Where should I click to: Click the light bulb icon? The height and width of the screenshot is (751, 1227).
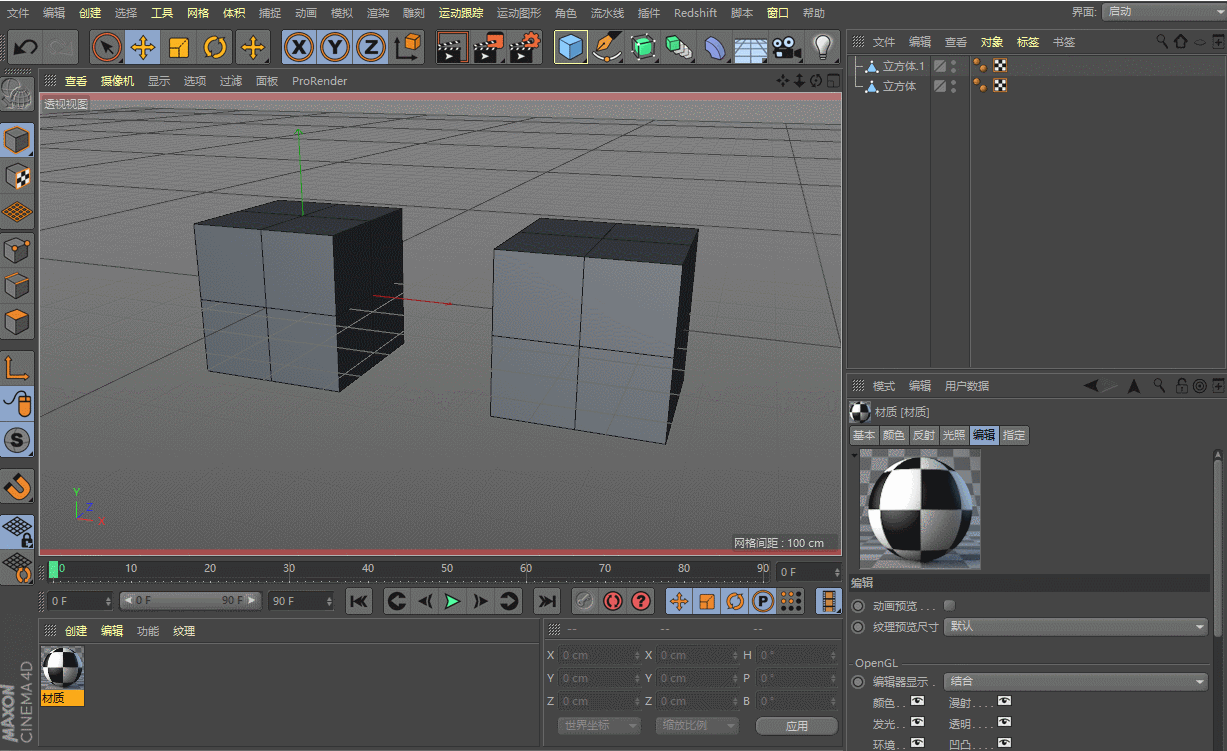point(822,47)
